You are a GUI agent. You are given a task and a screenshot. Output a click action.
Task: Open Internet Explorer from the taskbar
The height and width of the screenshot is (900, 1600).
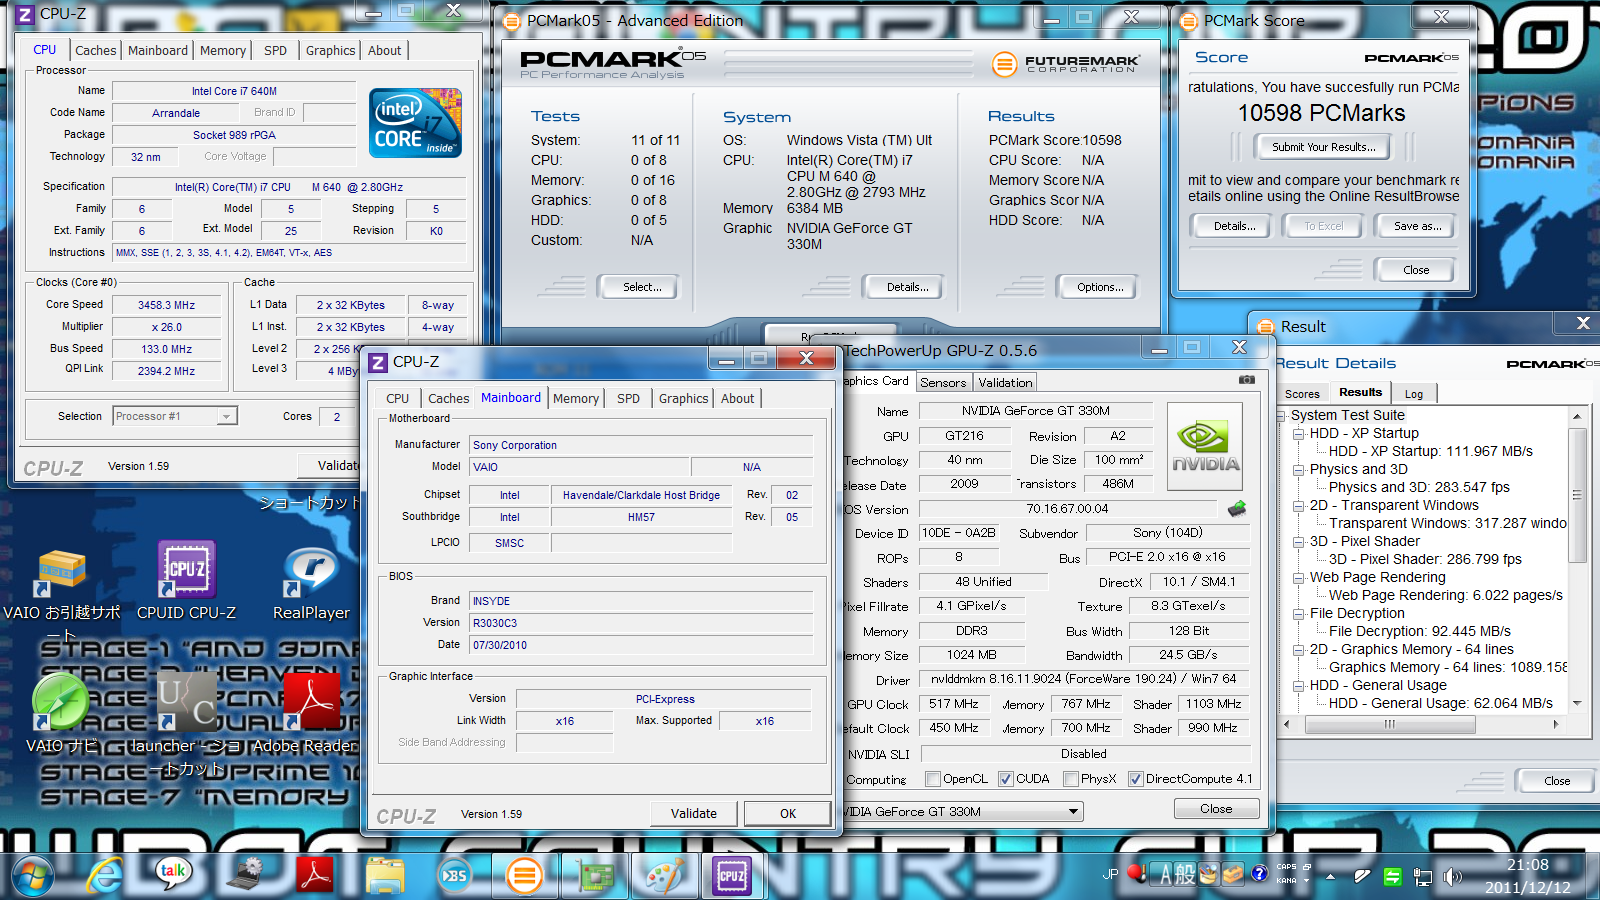pos(104,876)
